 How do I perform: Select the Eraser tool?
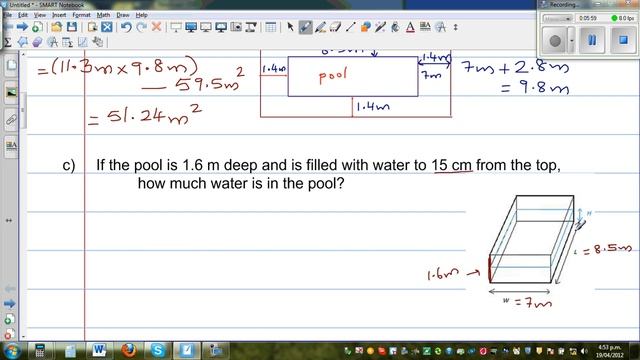335,27
